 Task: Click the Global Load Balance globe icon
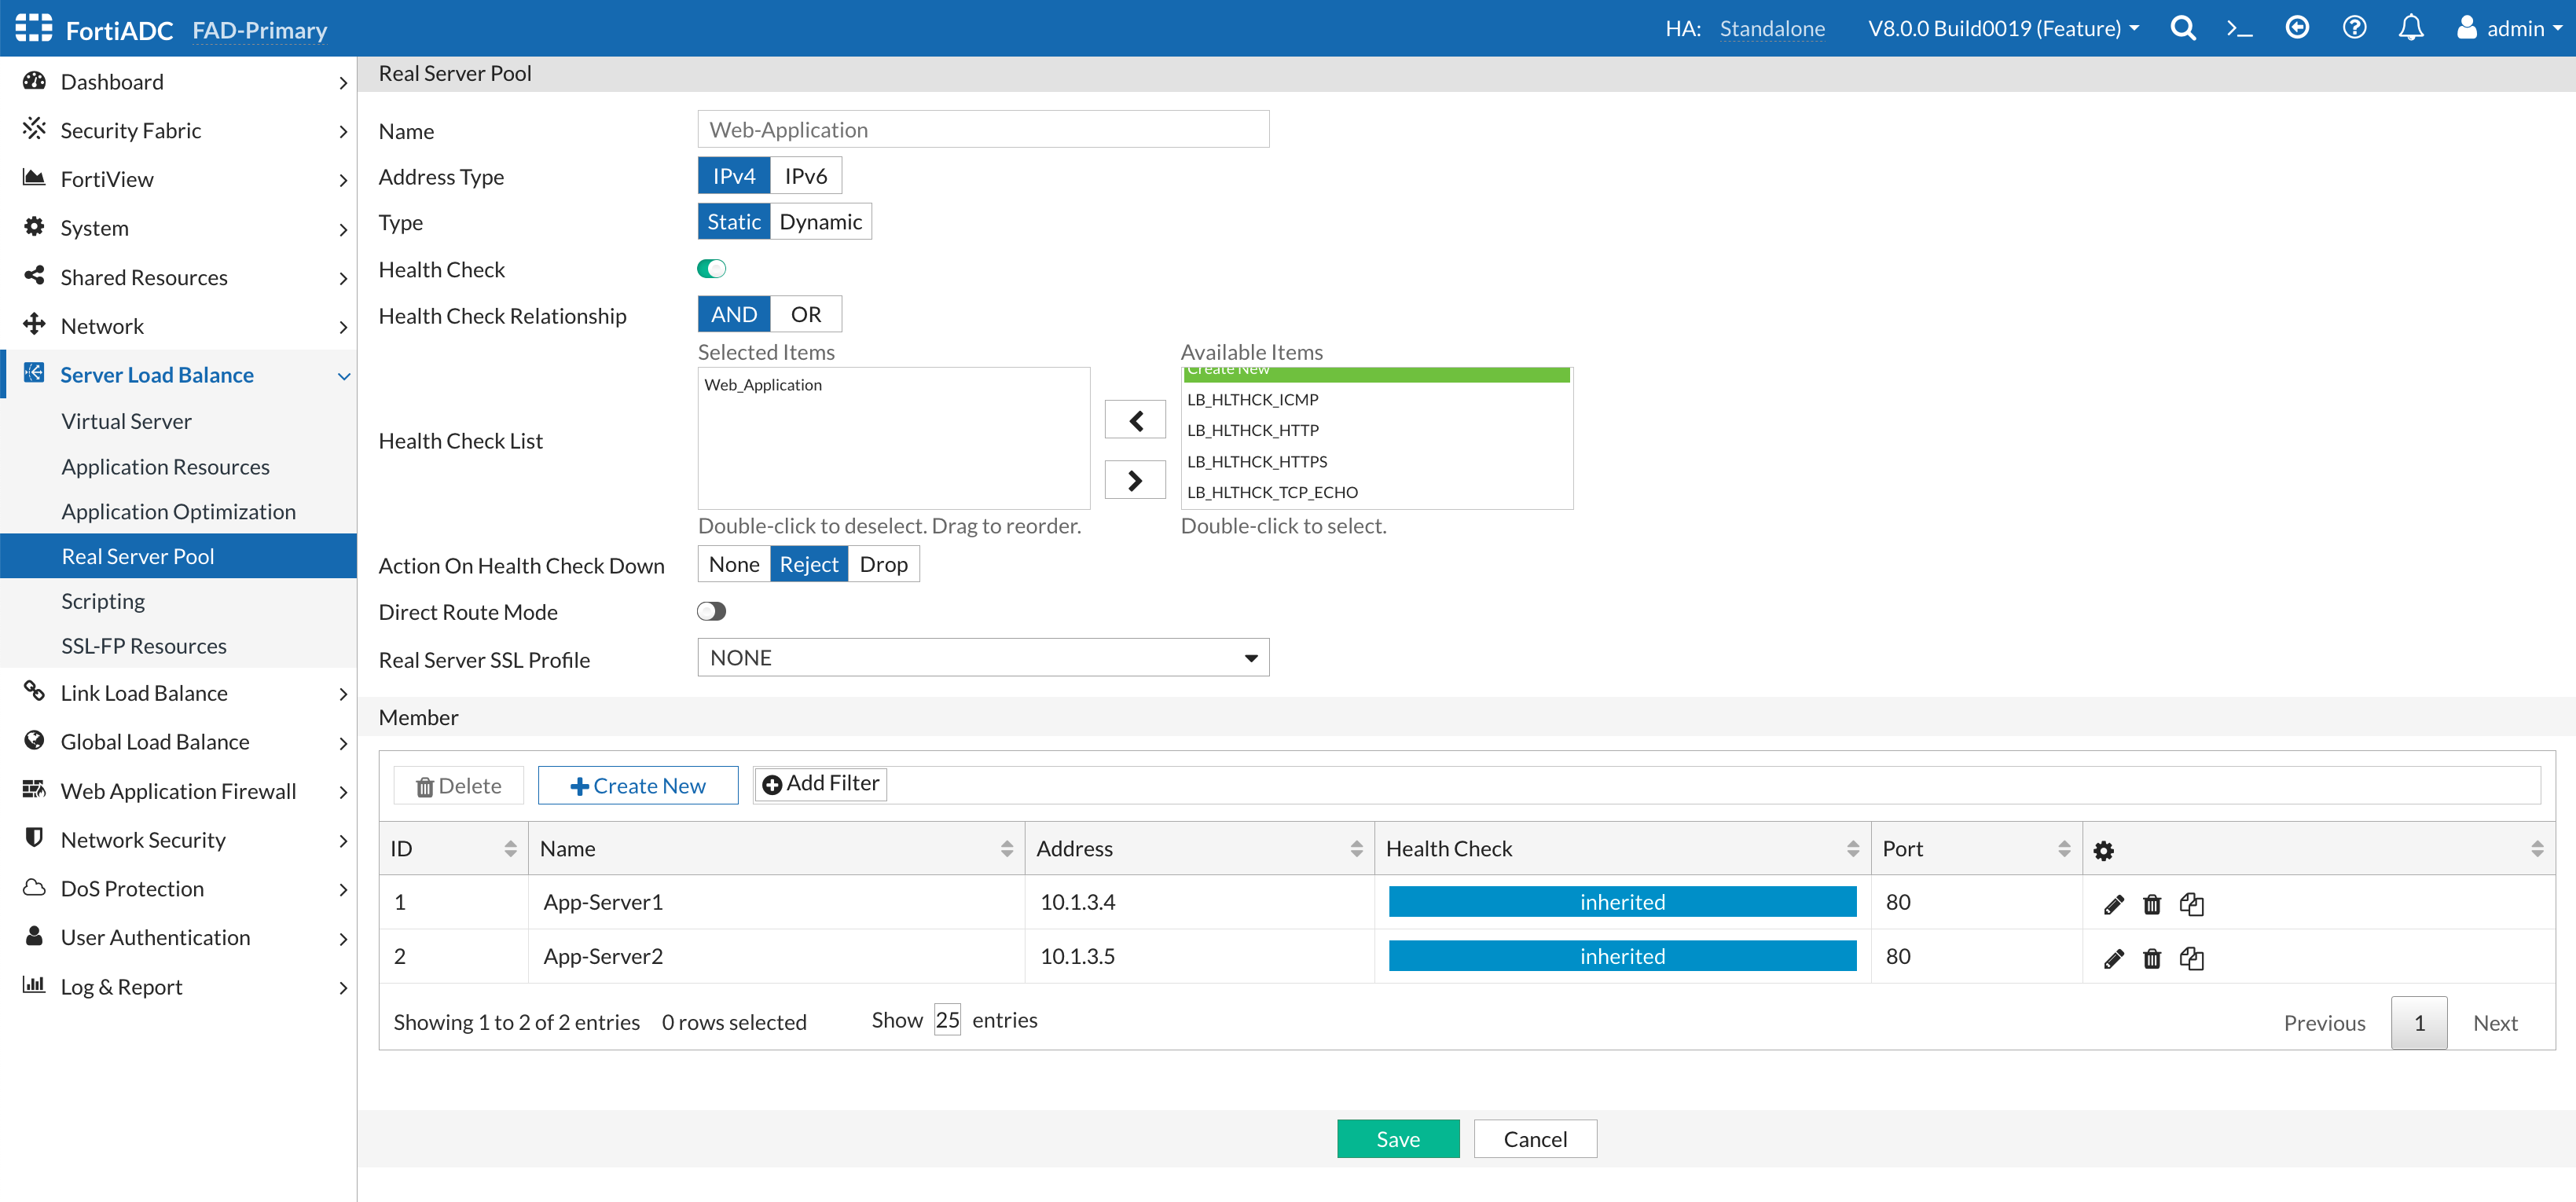[x=34, y=740]
